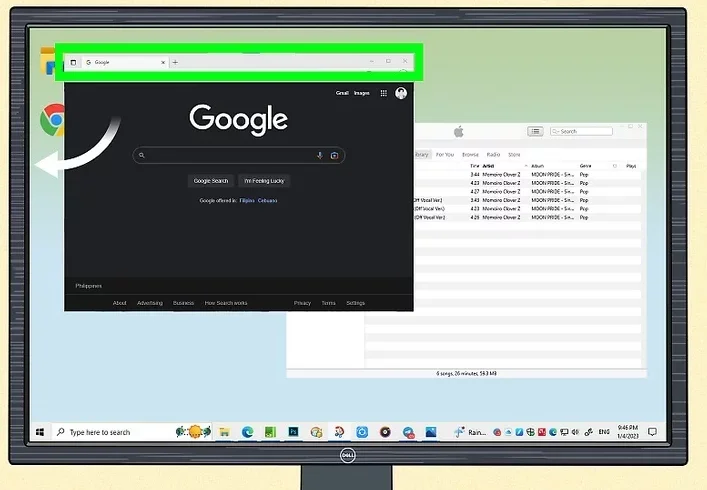The image size is (707, 490).
Task: Sort iTunes songs by Artist column
Action: tap(488, 166)
